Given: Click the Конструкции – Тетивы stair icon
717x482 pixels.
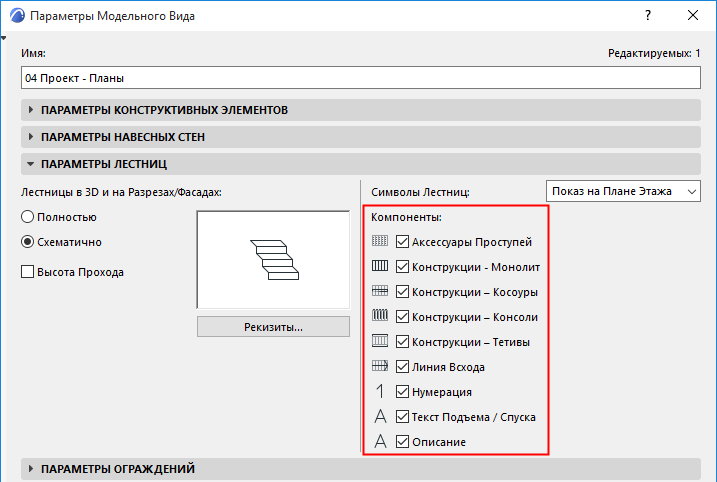Looking at the screenshot, I should (x=380, y=342).
